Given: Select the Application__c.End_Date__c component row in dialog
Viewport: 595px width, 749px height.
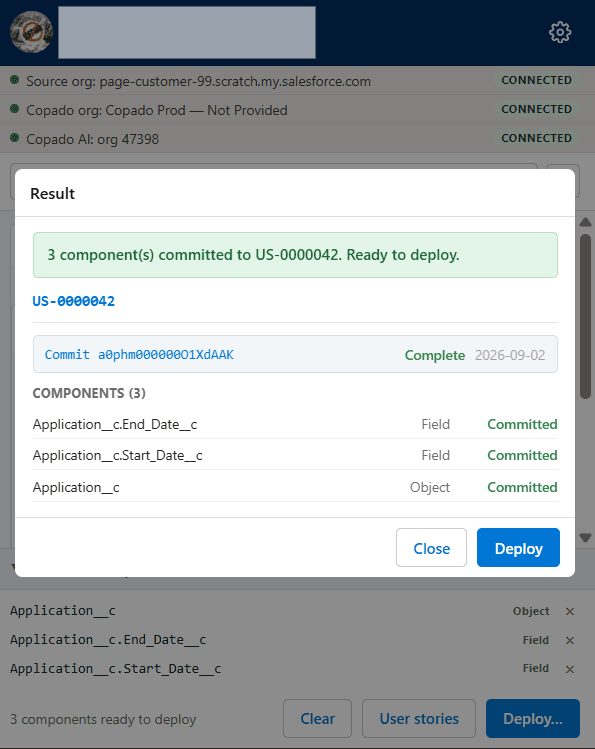Looking at the screenshot, I should [295, 424].
